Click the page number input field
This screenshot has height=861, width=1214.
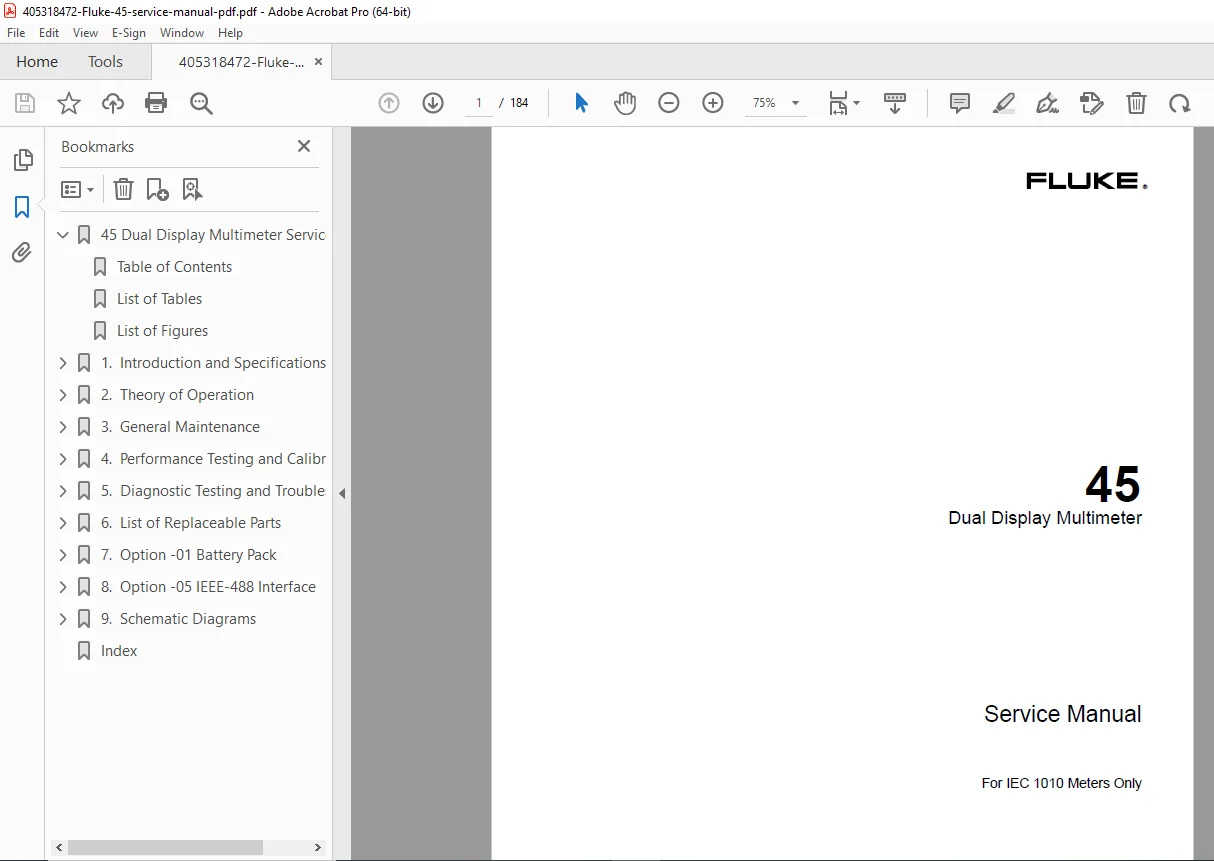pyautogui.click(x=479, y=103)
